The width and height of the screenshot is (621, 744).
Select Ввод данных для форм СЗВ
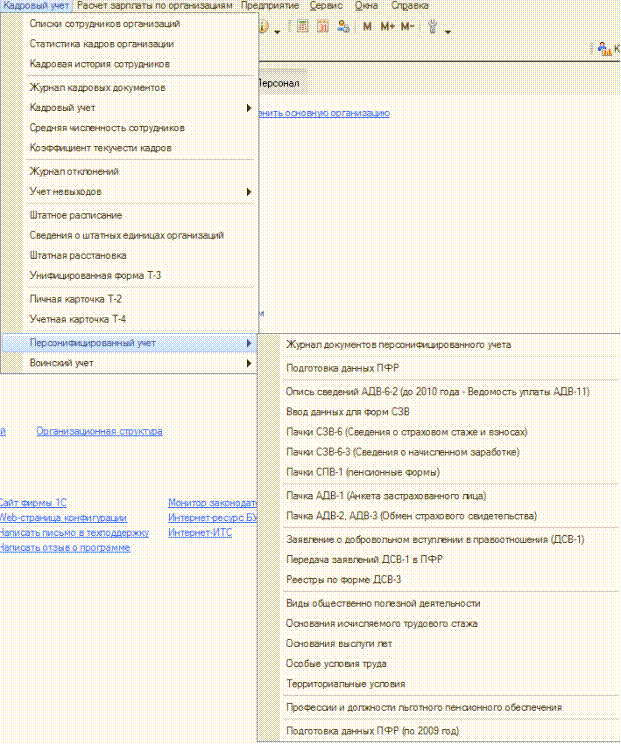pyautogui.click(x=439, y=412)
